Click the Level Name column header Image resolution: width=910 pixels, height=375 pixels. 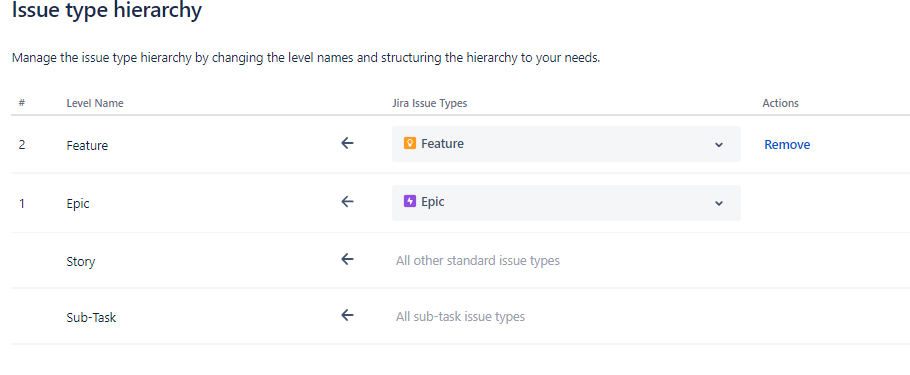pos(95,103)
